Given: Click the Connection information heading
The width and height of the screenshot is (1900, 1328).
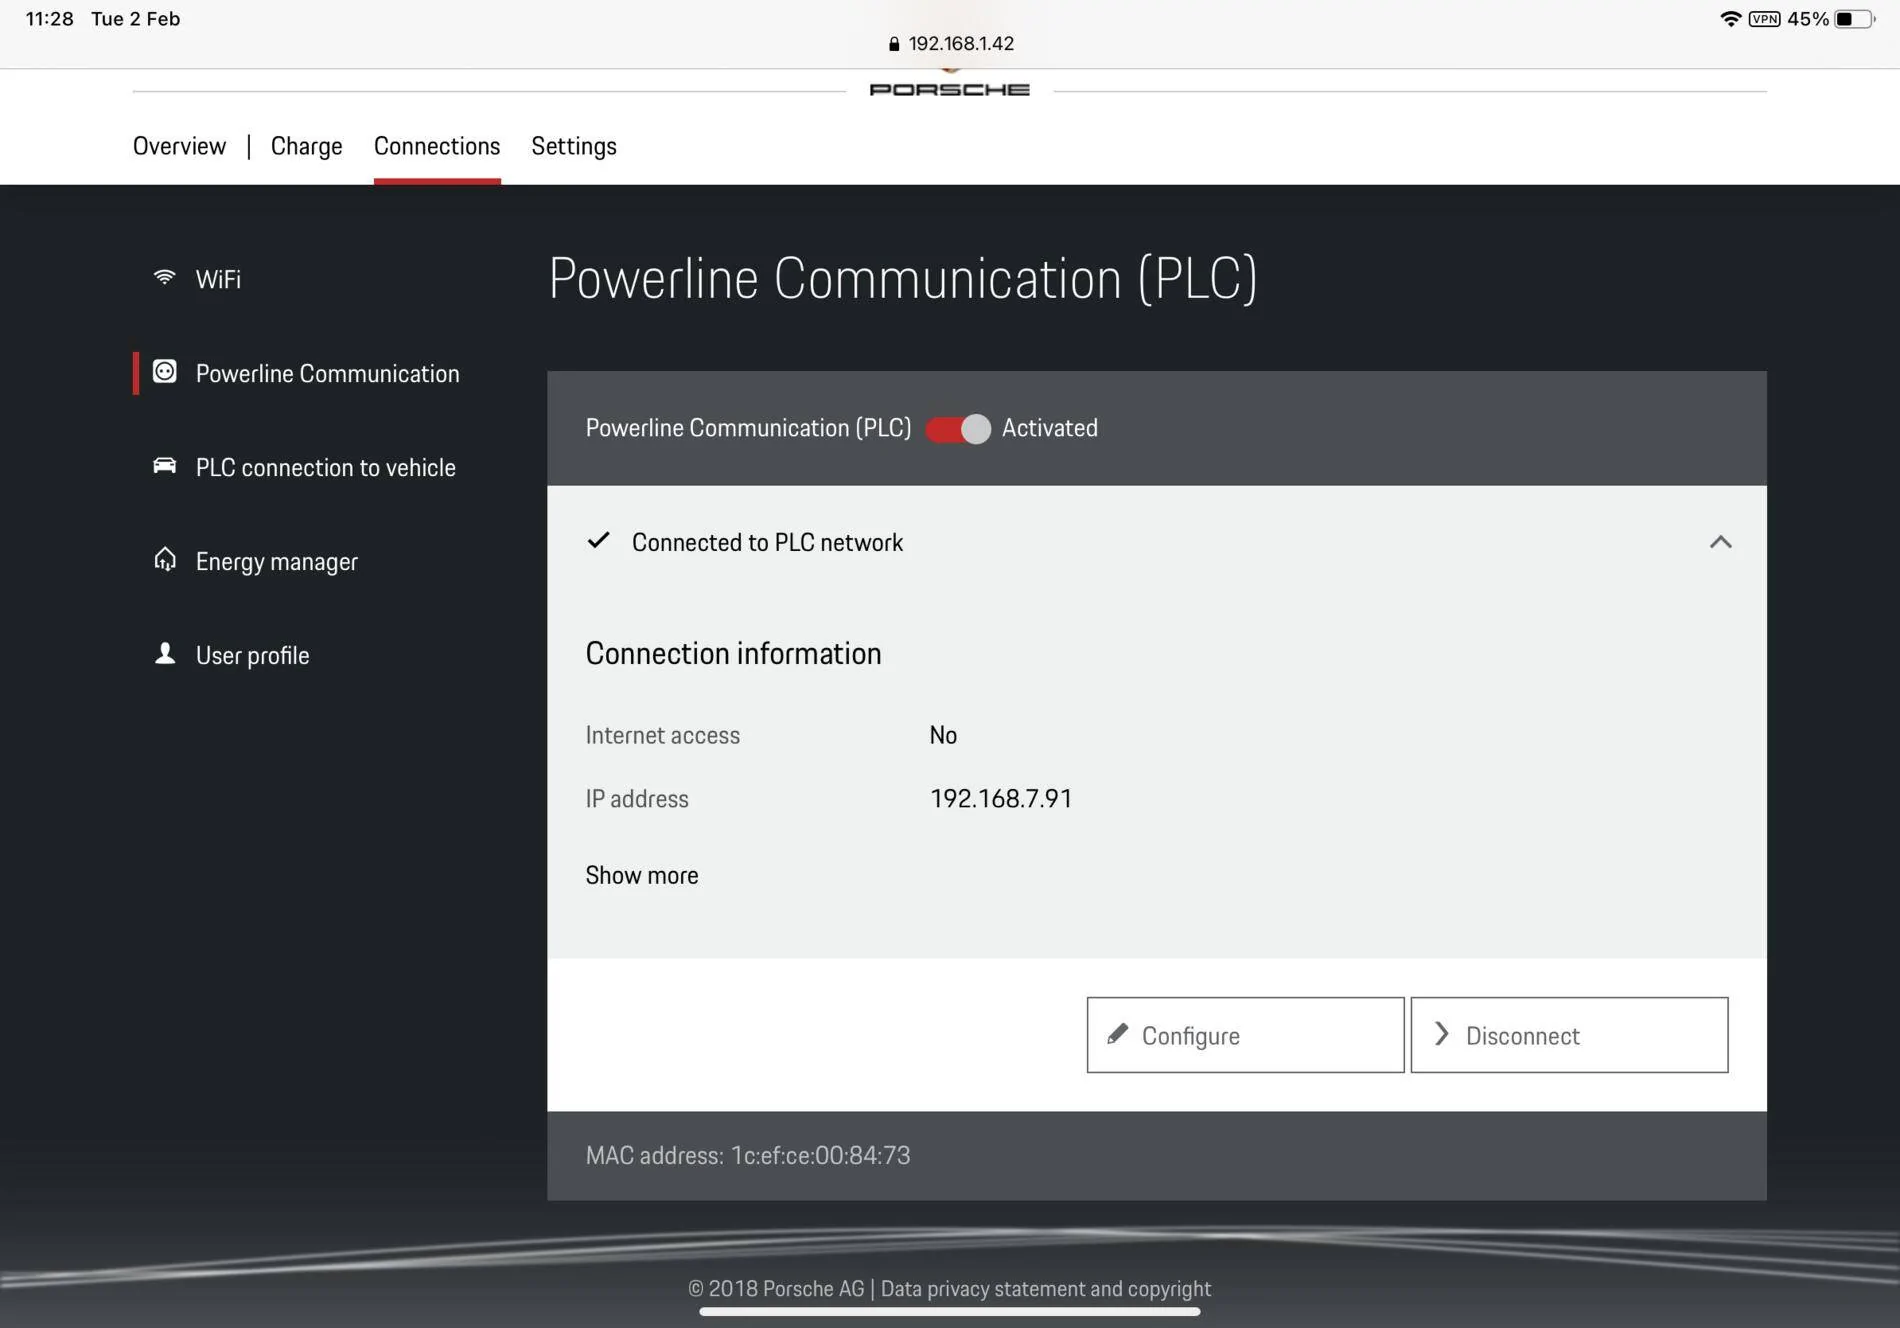Looking at the screenshot, I should [733, 653].
